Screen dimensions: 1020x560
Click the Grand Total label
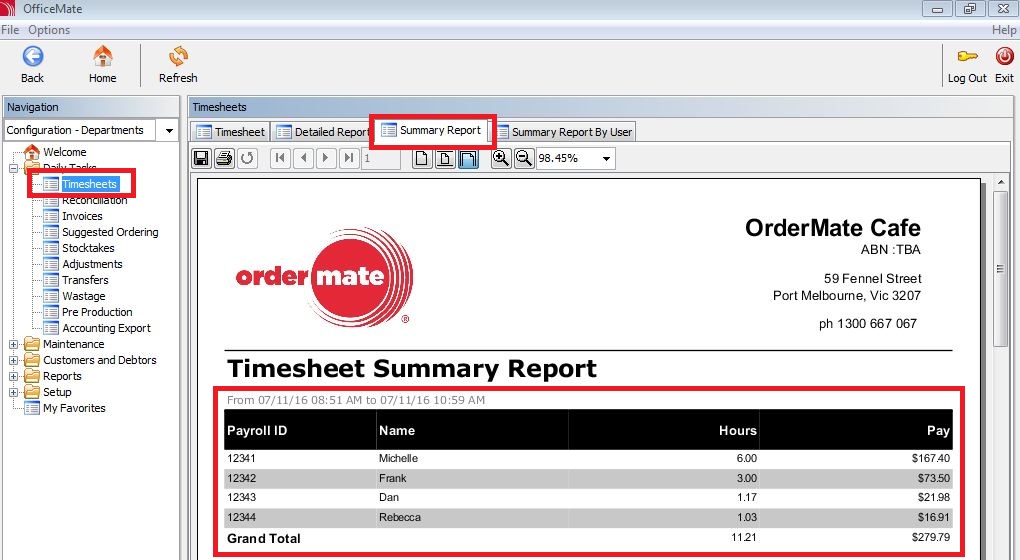click(263, 539)
